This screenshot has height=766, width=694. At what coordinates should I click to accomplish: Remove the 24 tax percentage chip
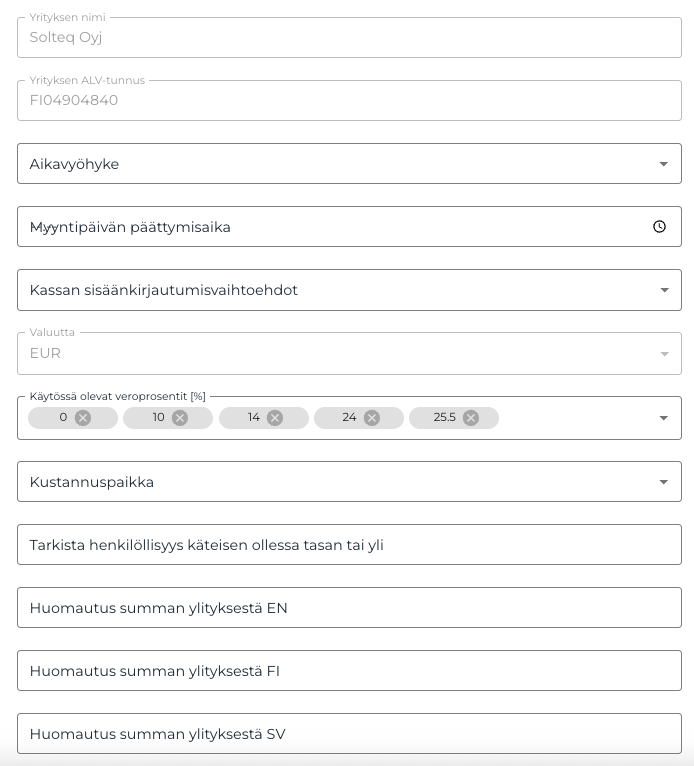[x=372, y=418]
